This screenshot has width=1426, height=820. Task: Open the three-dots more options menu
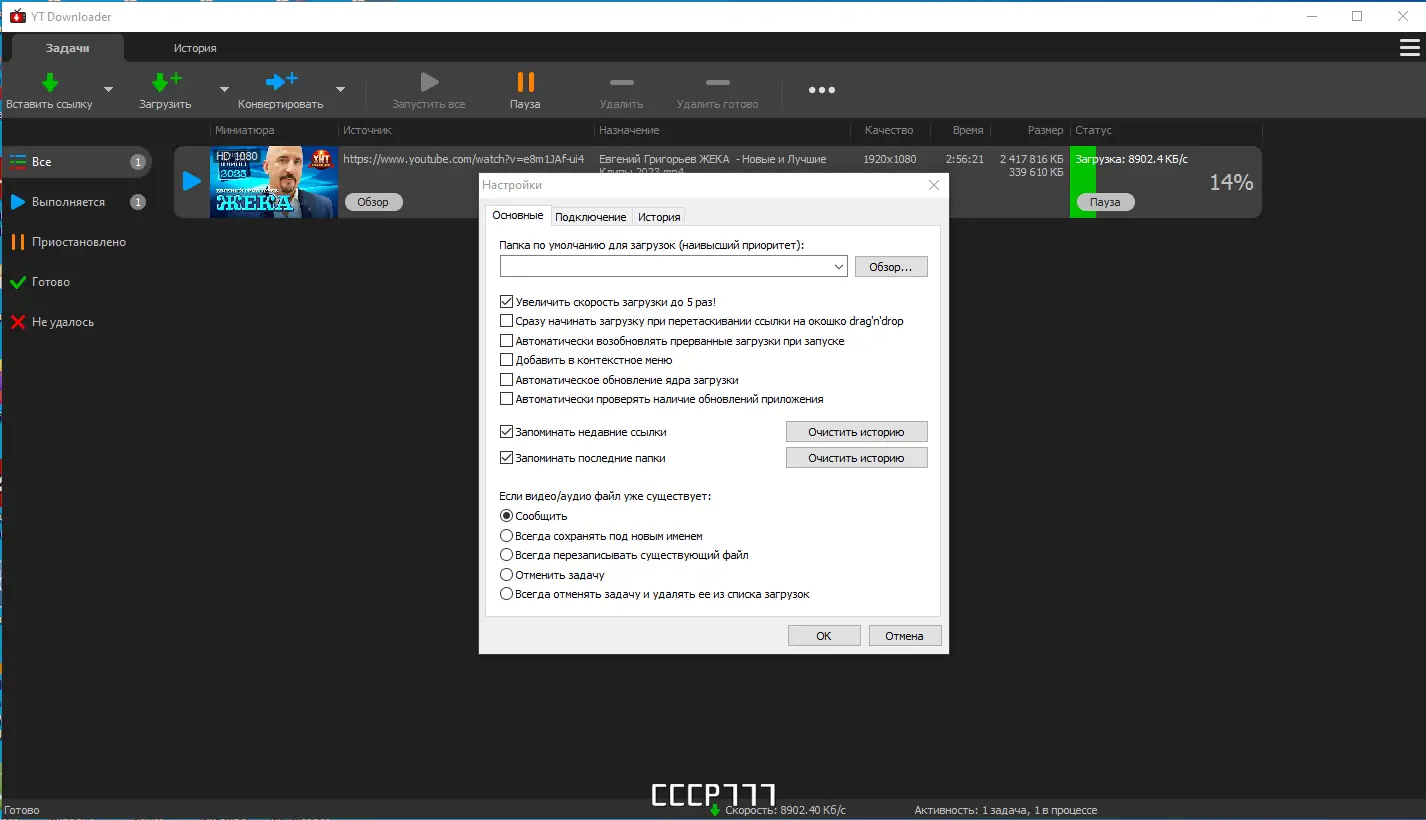(x=821, y=90)
